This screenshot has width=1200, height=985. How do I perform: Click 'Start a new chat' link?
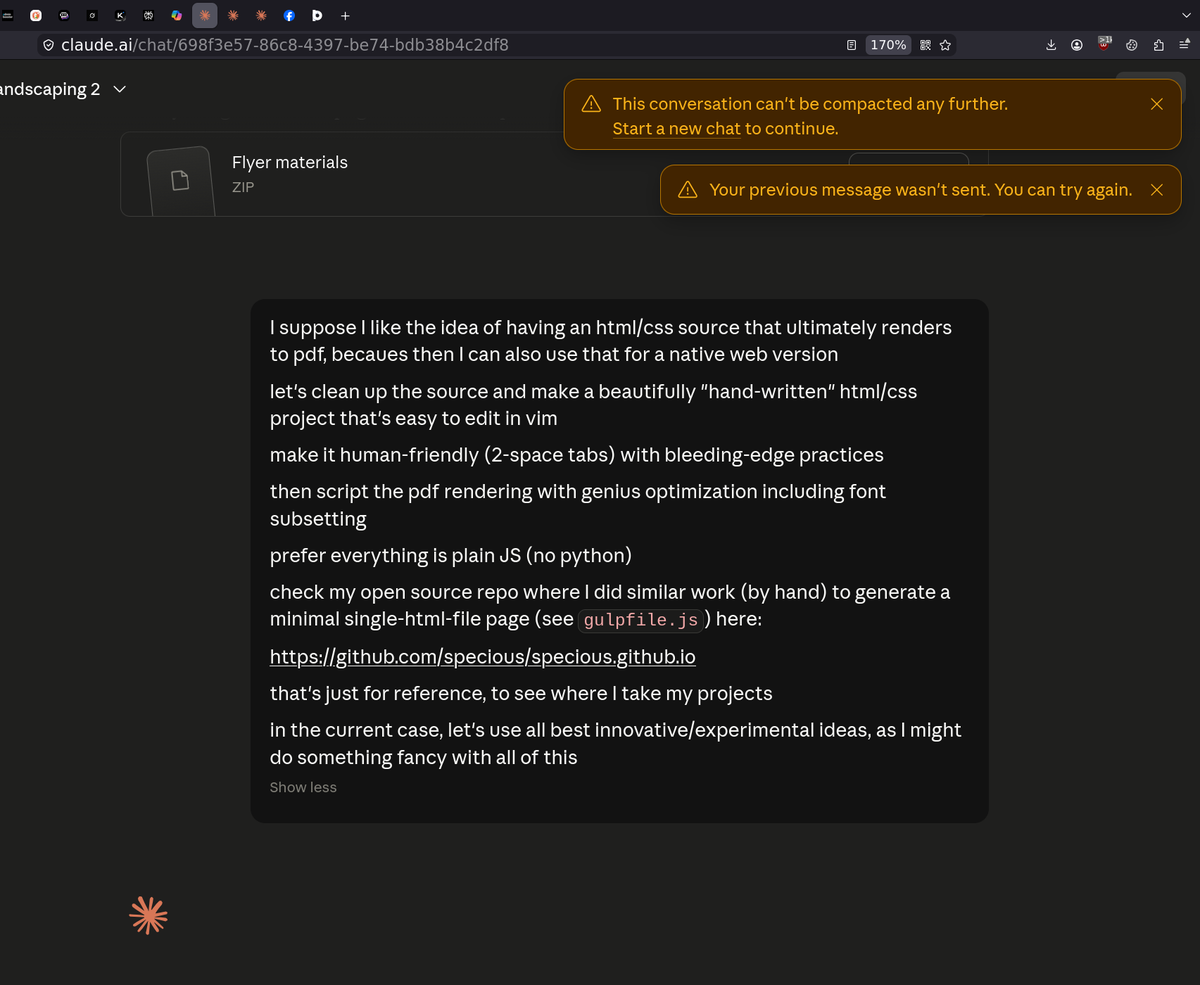pos(676,129)
